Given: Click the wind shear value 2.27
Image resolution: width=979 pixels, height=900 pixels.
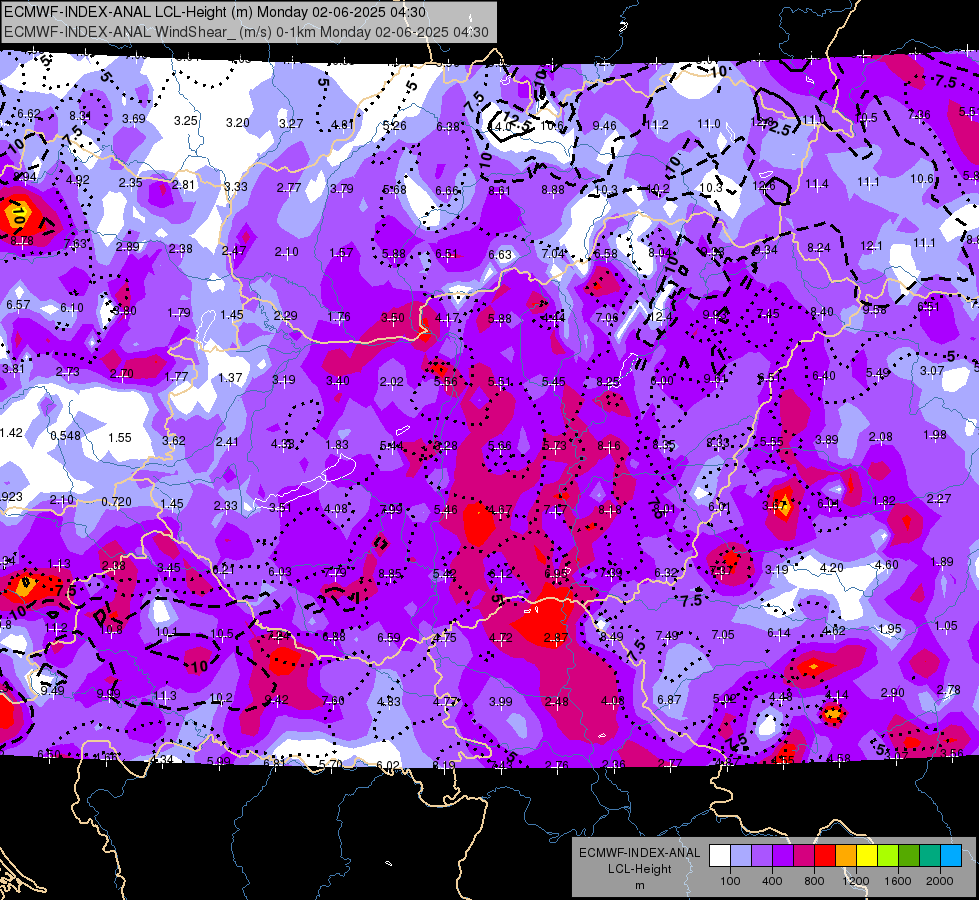Looking at the screenshot, I should click(x=939, y=498).
